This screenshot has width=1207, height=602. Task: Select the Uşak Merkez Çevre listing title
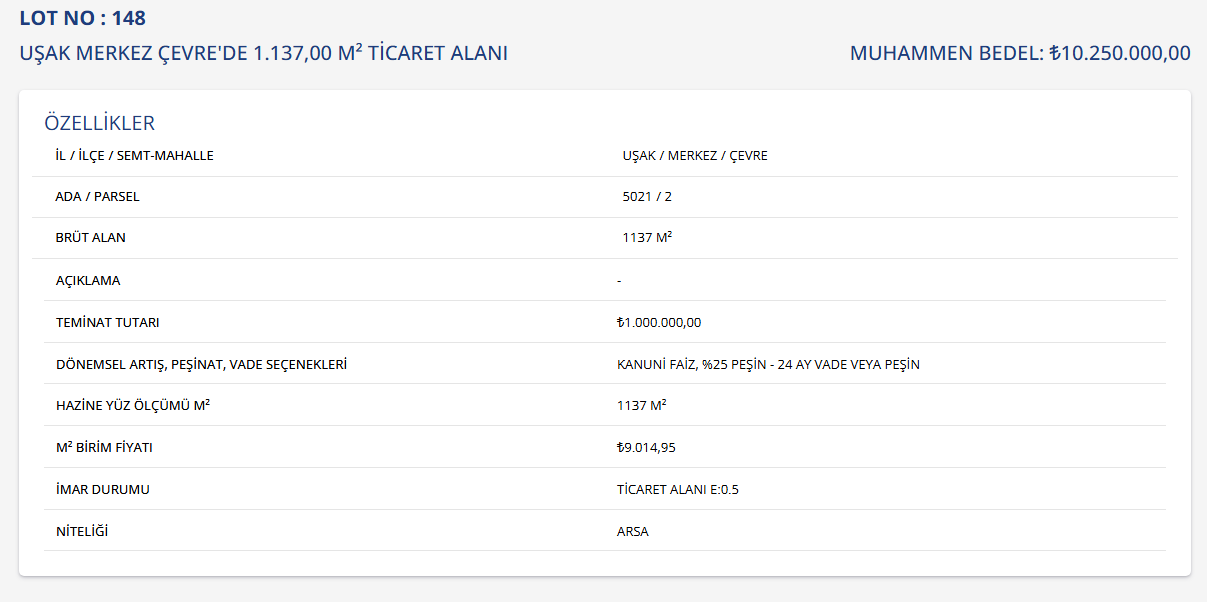(x=264, y=53)
